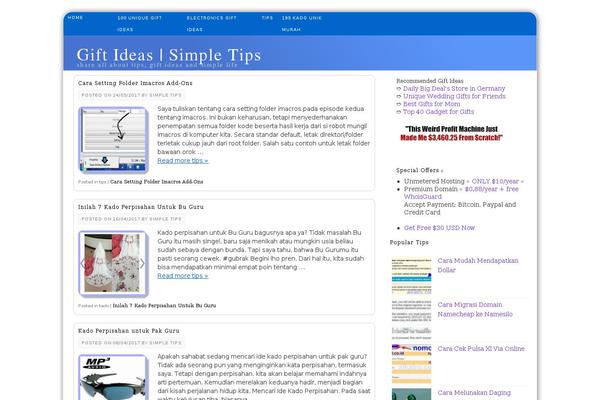Click the Popular Tips heading

409,243
